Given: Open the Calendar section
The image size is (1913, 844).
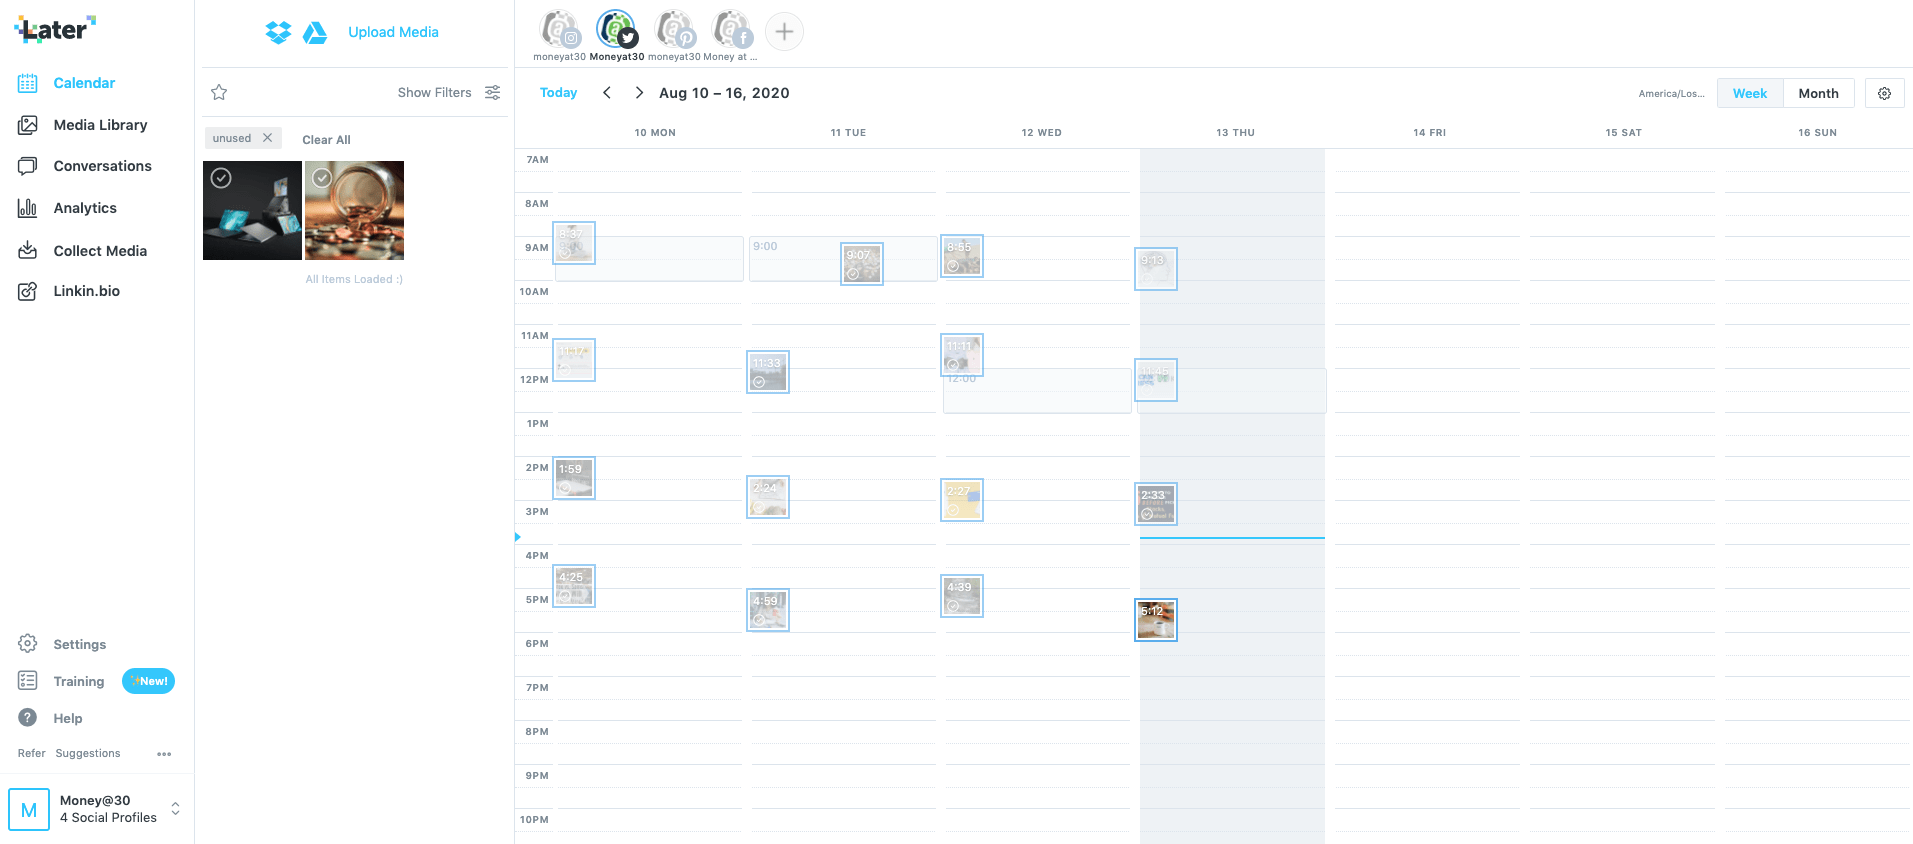Looking at the screenshot, I should click(84, 83).
